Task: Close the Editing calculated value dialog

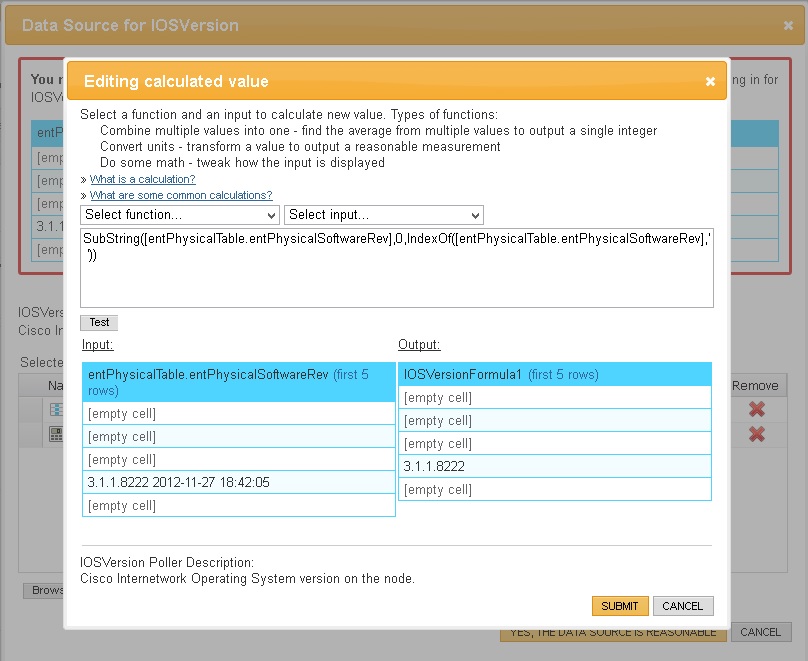Action: pyautogui.click(x=710, y=81)
